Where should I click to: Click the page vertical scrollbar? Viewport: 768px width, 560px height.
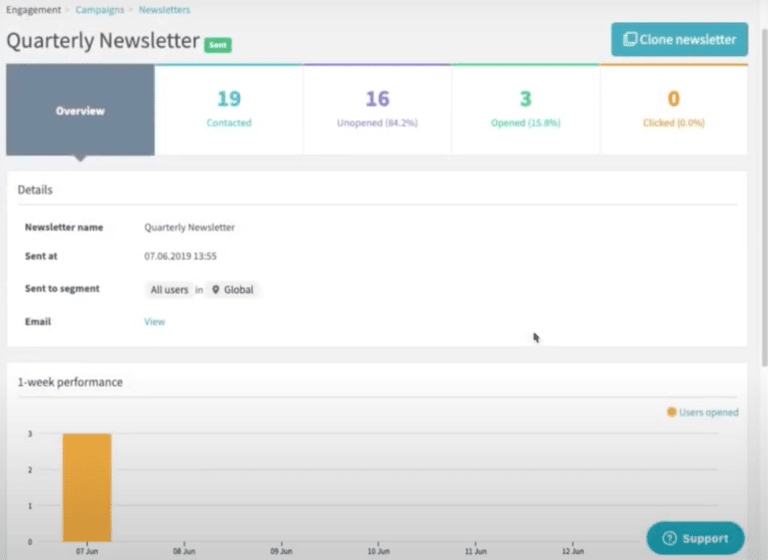[x=764, y=200]
